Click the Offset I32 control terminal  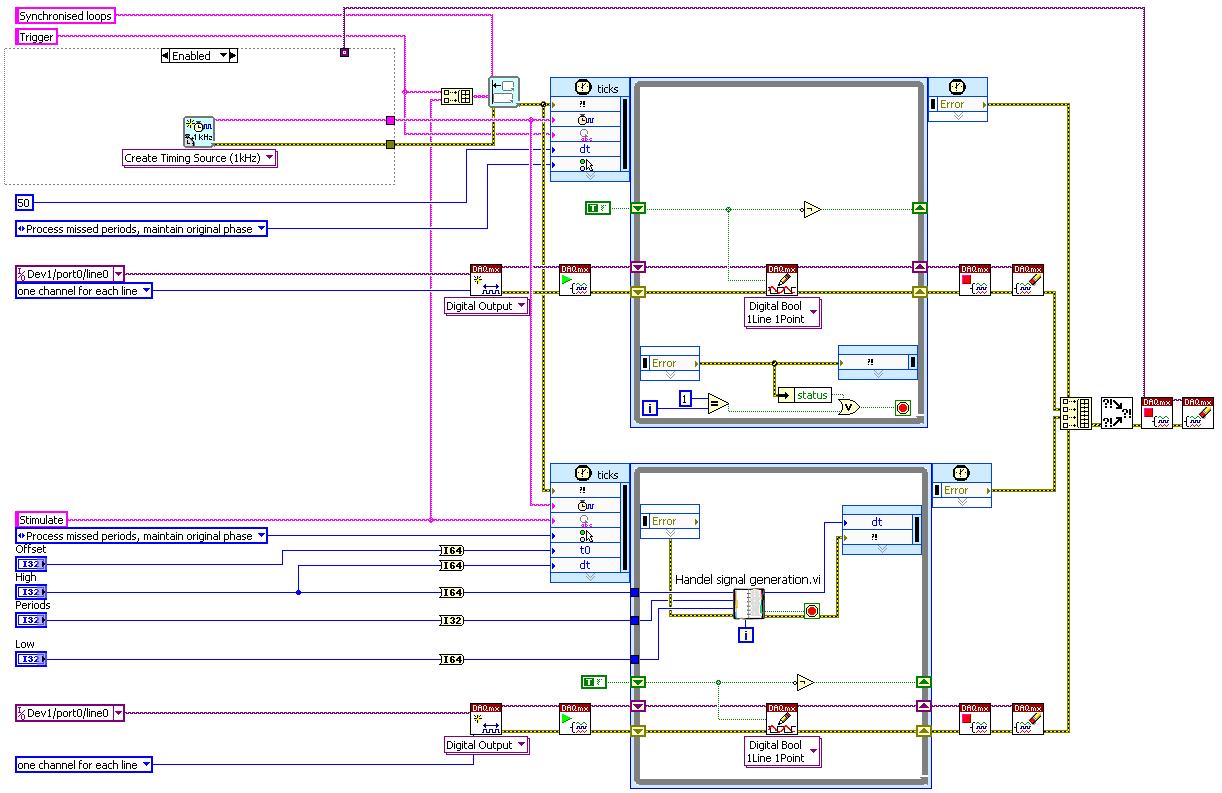point(30,564)
